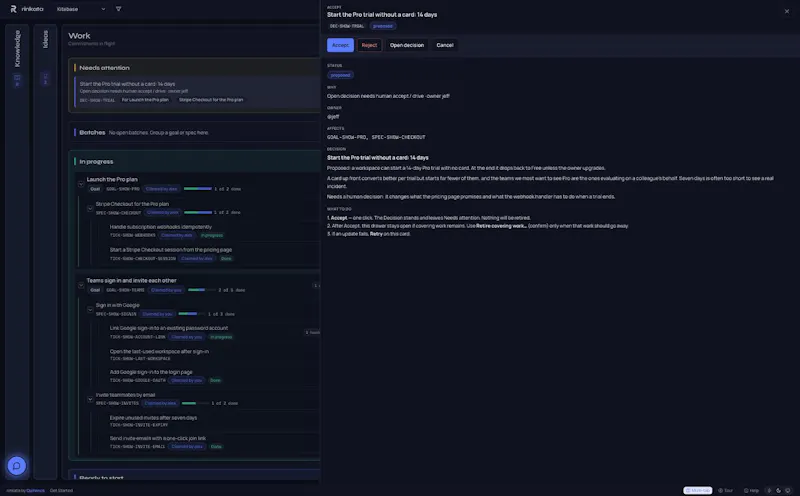
Task: Open 'Start a Stripe Checkout session' ticket
Action: click(171, 250)
